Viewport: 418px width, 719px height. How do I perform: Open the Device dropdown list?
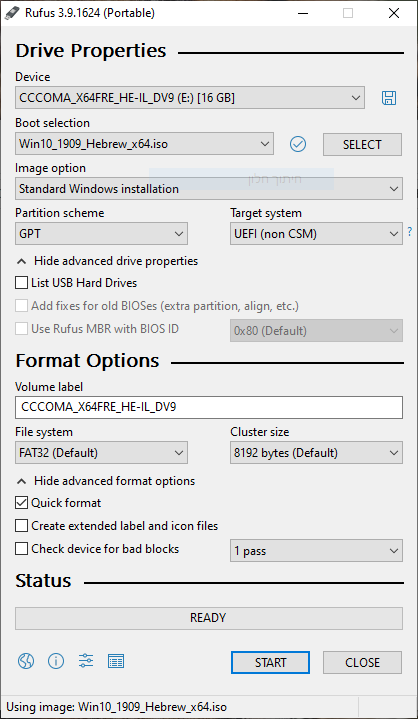pyautogui.click(x=190, y=98)
